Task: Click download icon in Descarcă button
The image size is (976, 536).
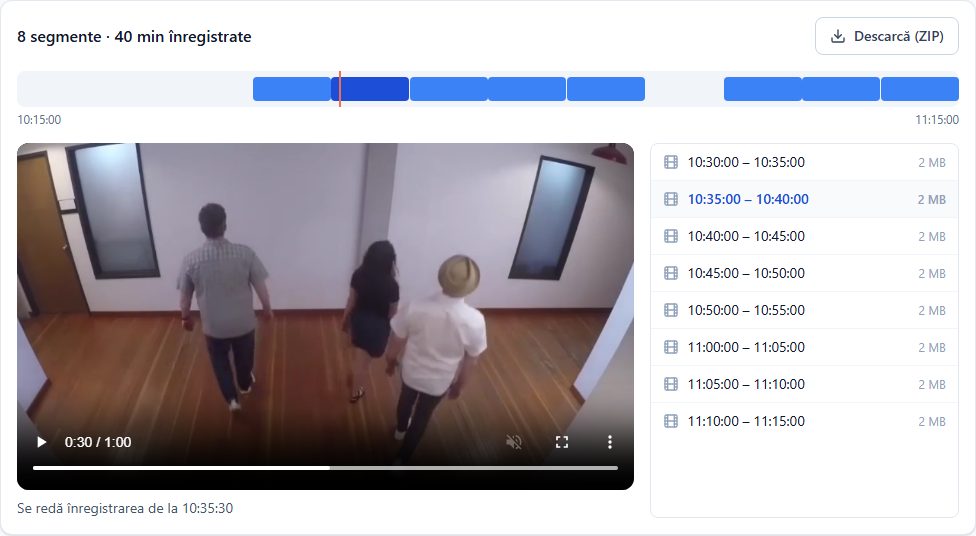Action: coord(838,36)
